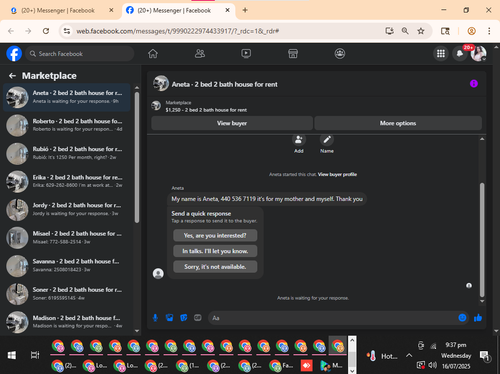500x374 pixels.
Task: Click the site information icon
Action: tap(67, 31)
